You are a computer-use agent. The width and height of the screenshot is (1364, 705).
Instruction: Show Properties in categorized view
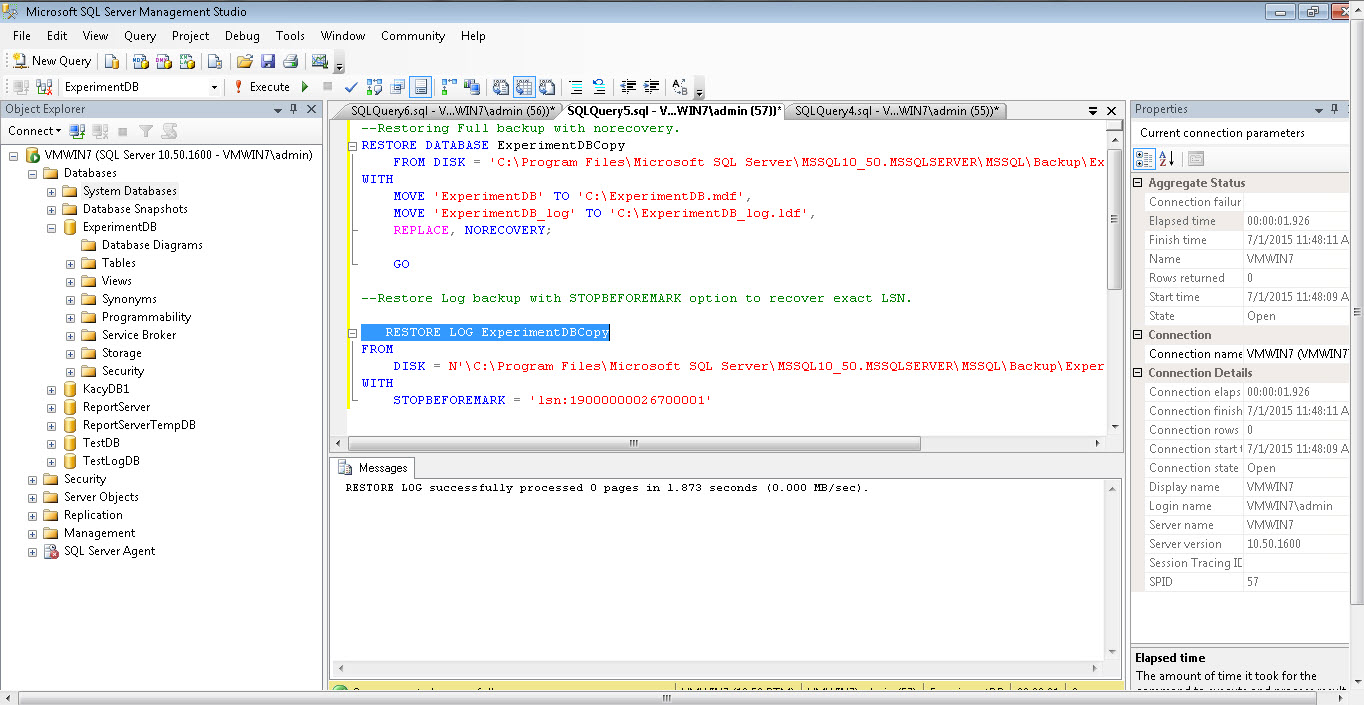[1145, 159]
